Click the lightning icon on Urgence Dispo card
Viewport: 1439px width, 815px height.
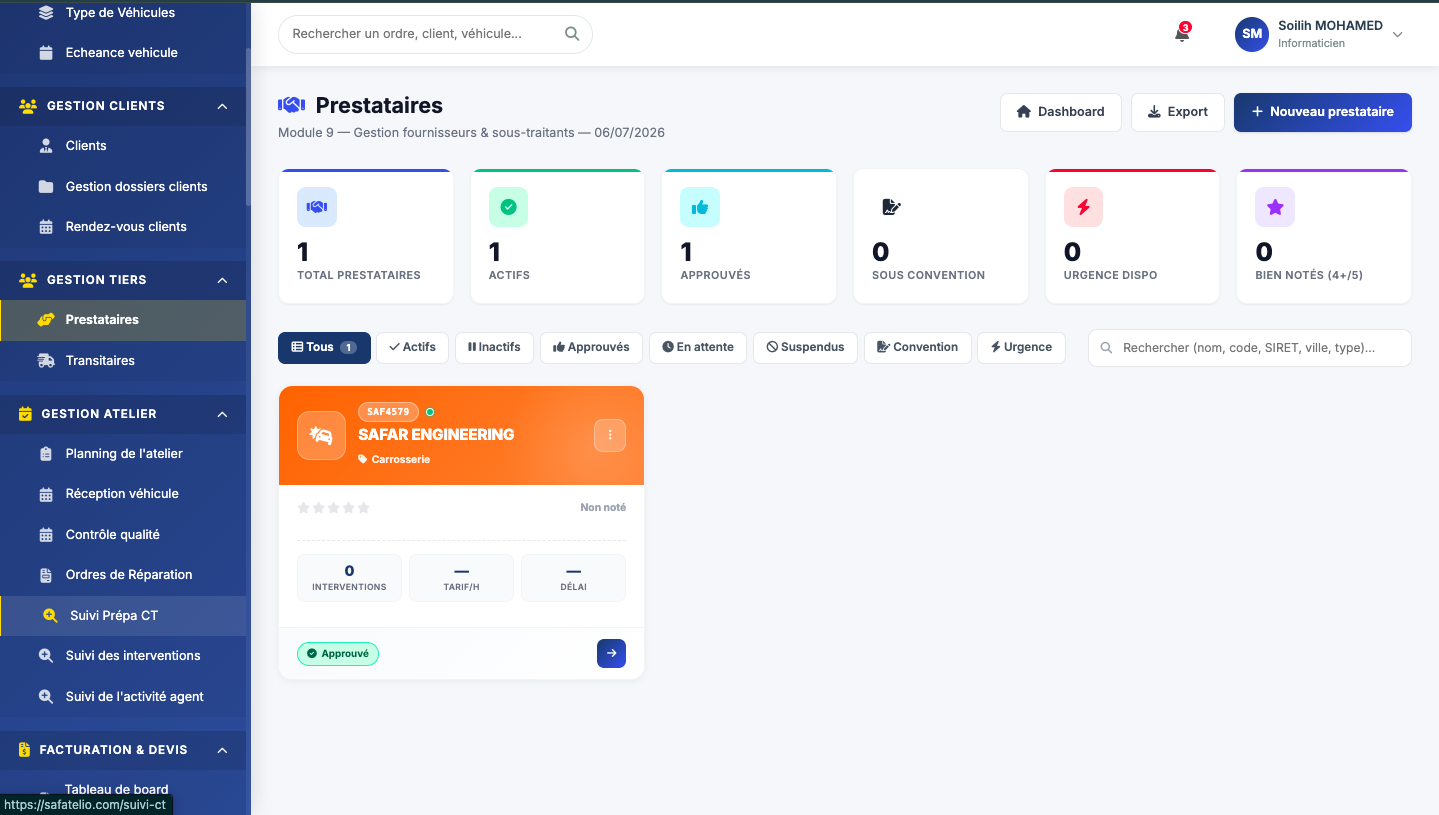click(1083, 207)
